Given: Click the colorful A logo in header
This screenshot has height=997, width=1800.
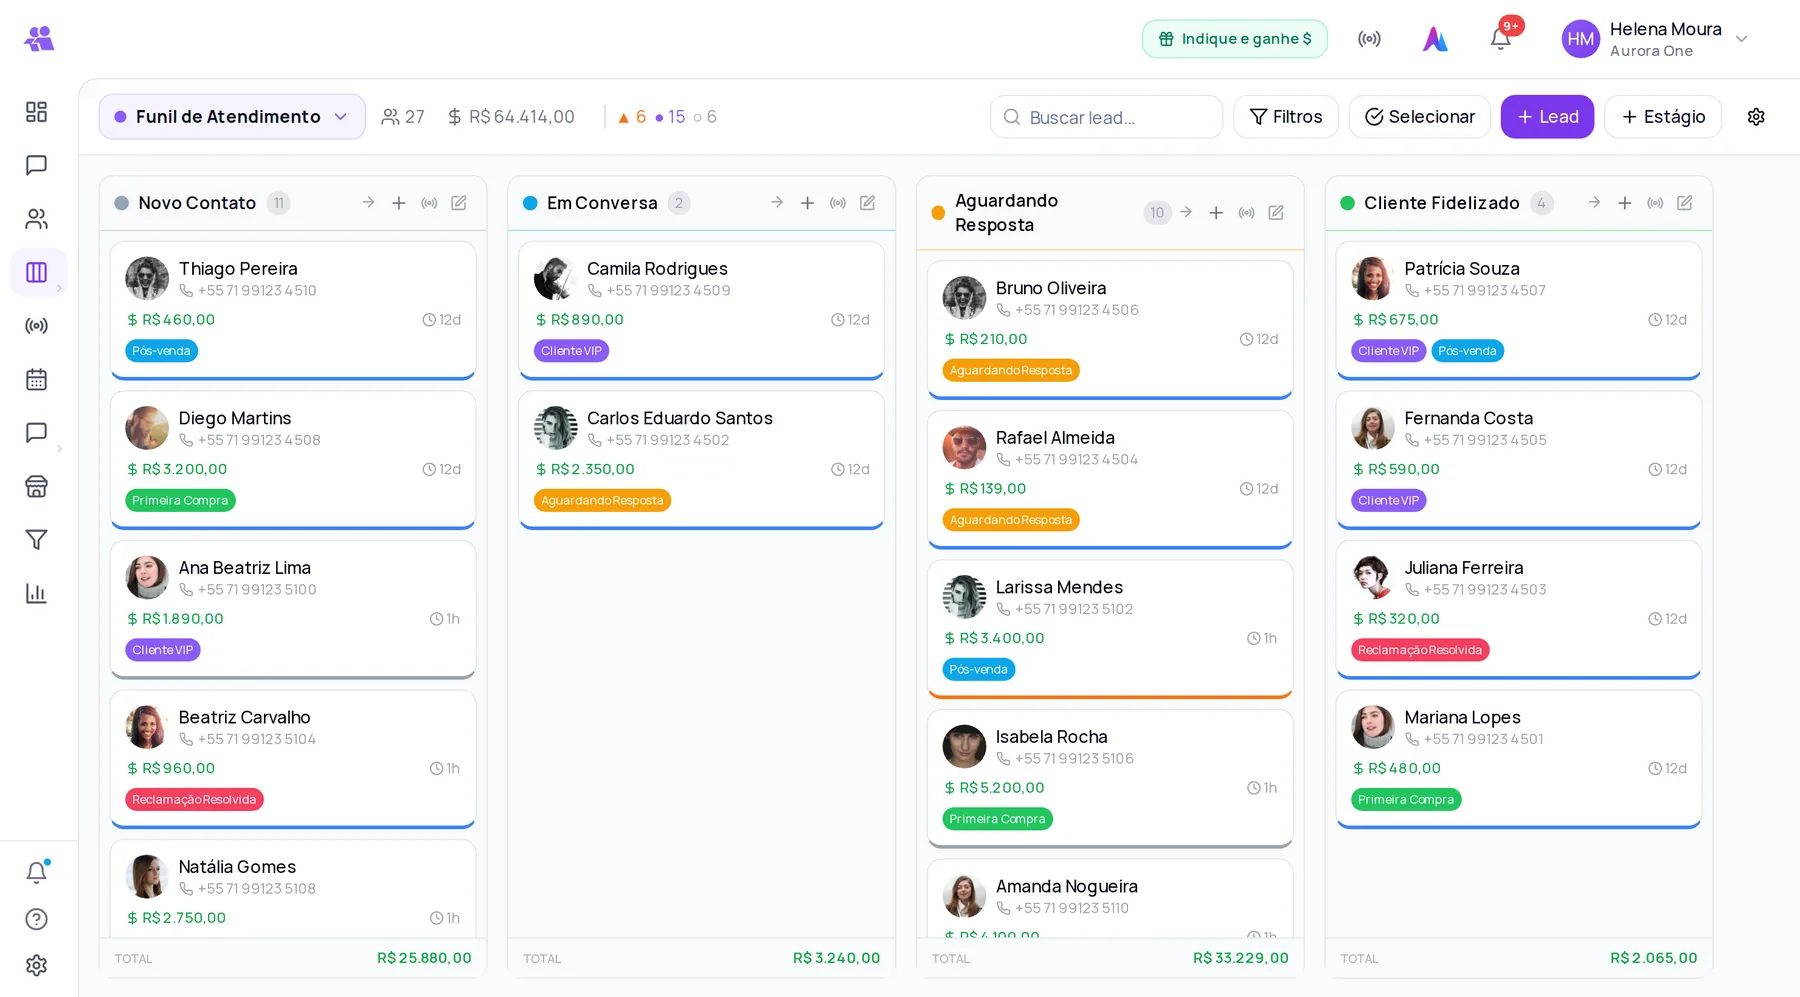Looking at the screenshot, I should coord(1435,39).
